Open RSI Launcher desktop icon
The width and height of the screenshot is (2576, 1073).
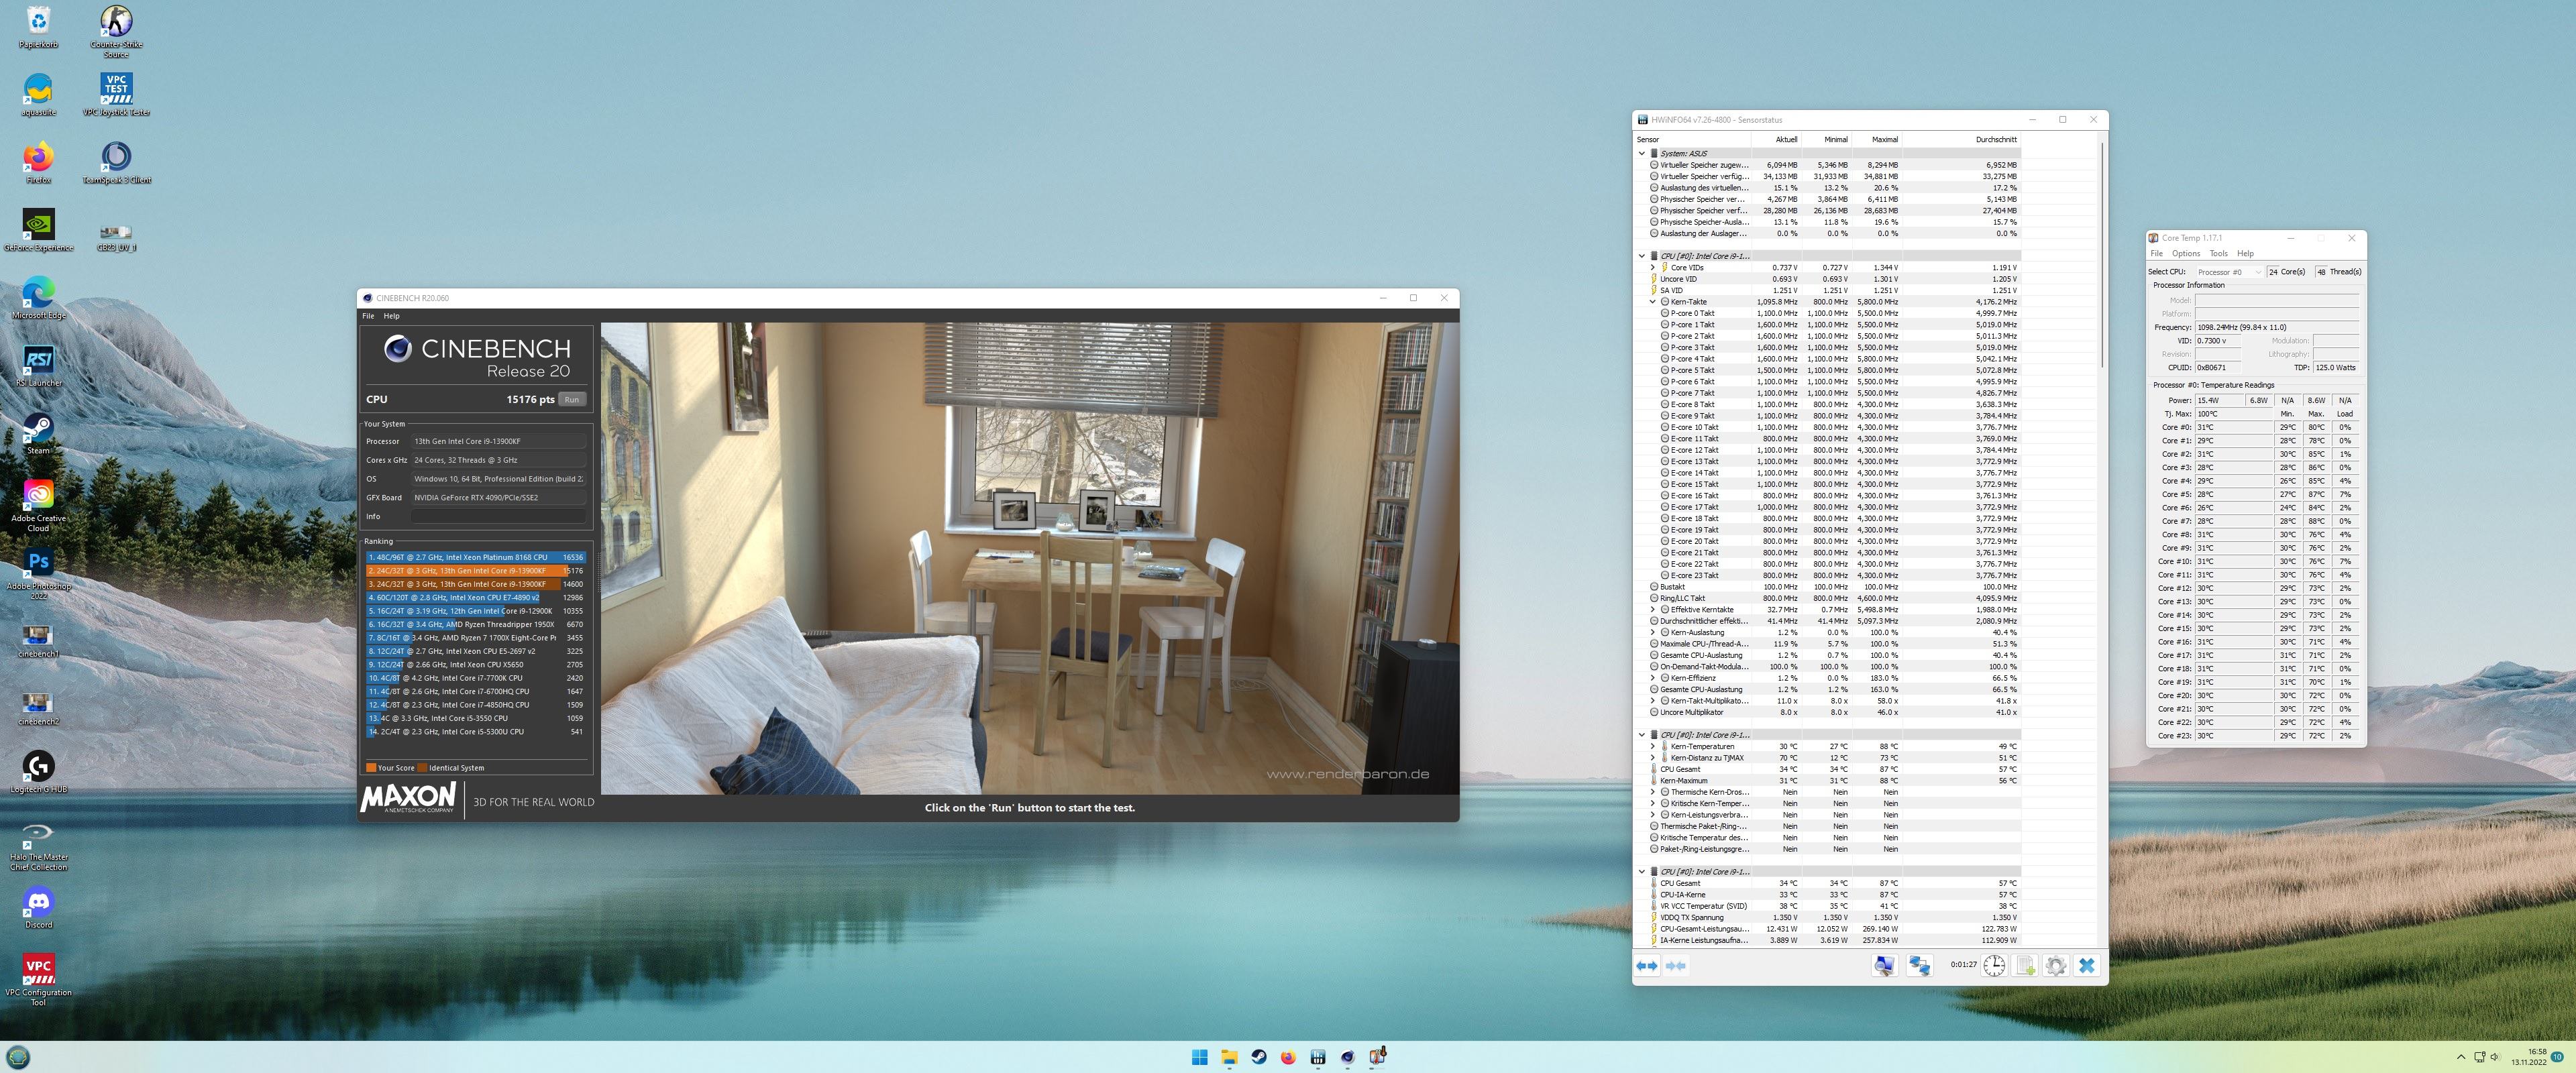coord(39,366)
